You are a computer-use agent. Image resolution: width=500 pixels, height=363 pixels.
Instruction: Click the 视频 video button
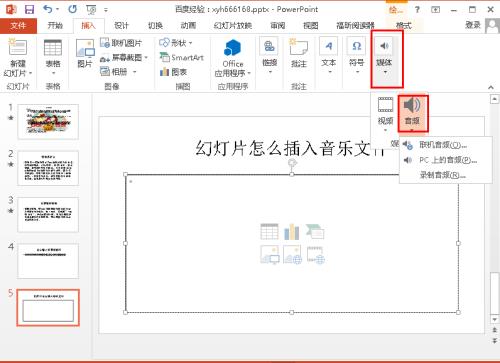pos(385,113)
